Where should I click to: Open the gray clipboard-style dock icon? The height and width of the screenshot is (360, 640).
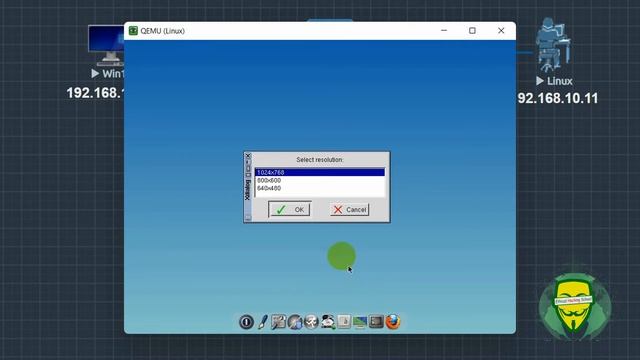pos(344,322)
